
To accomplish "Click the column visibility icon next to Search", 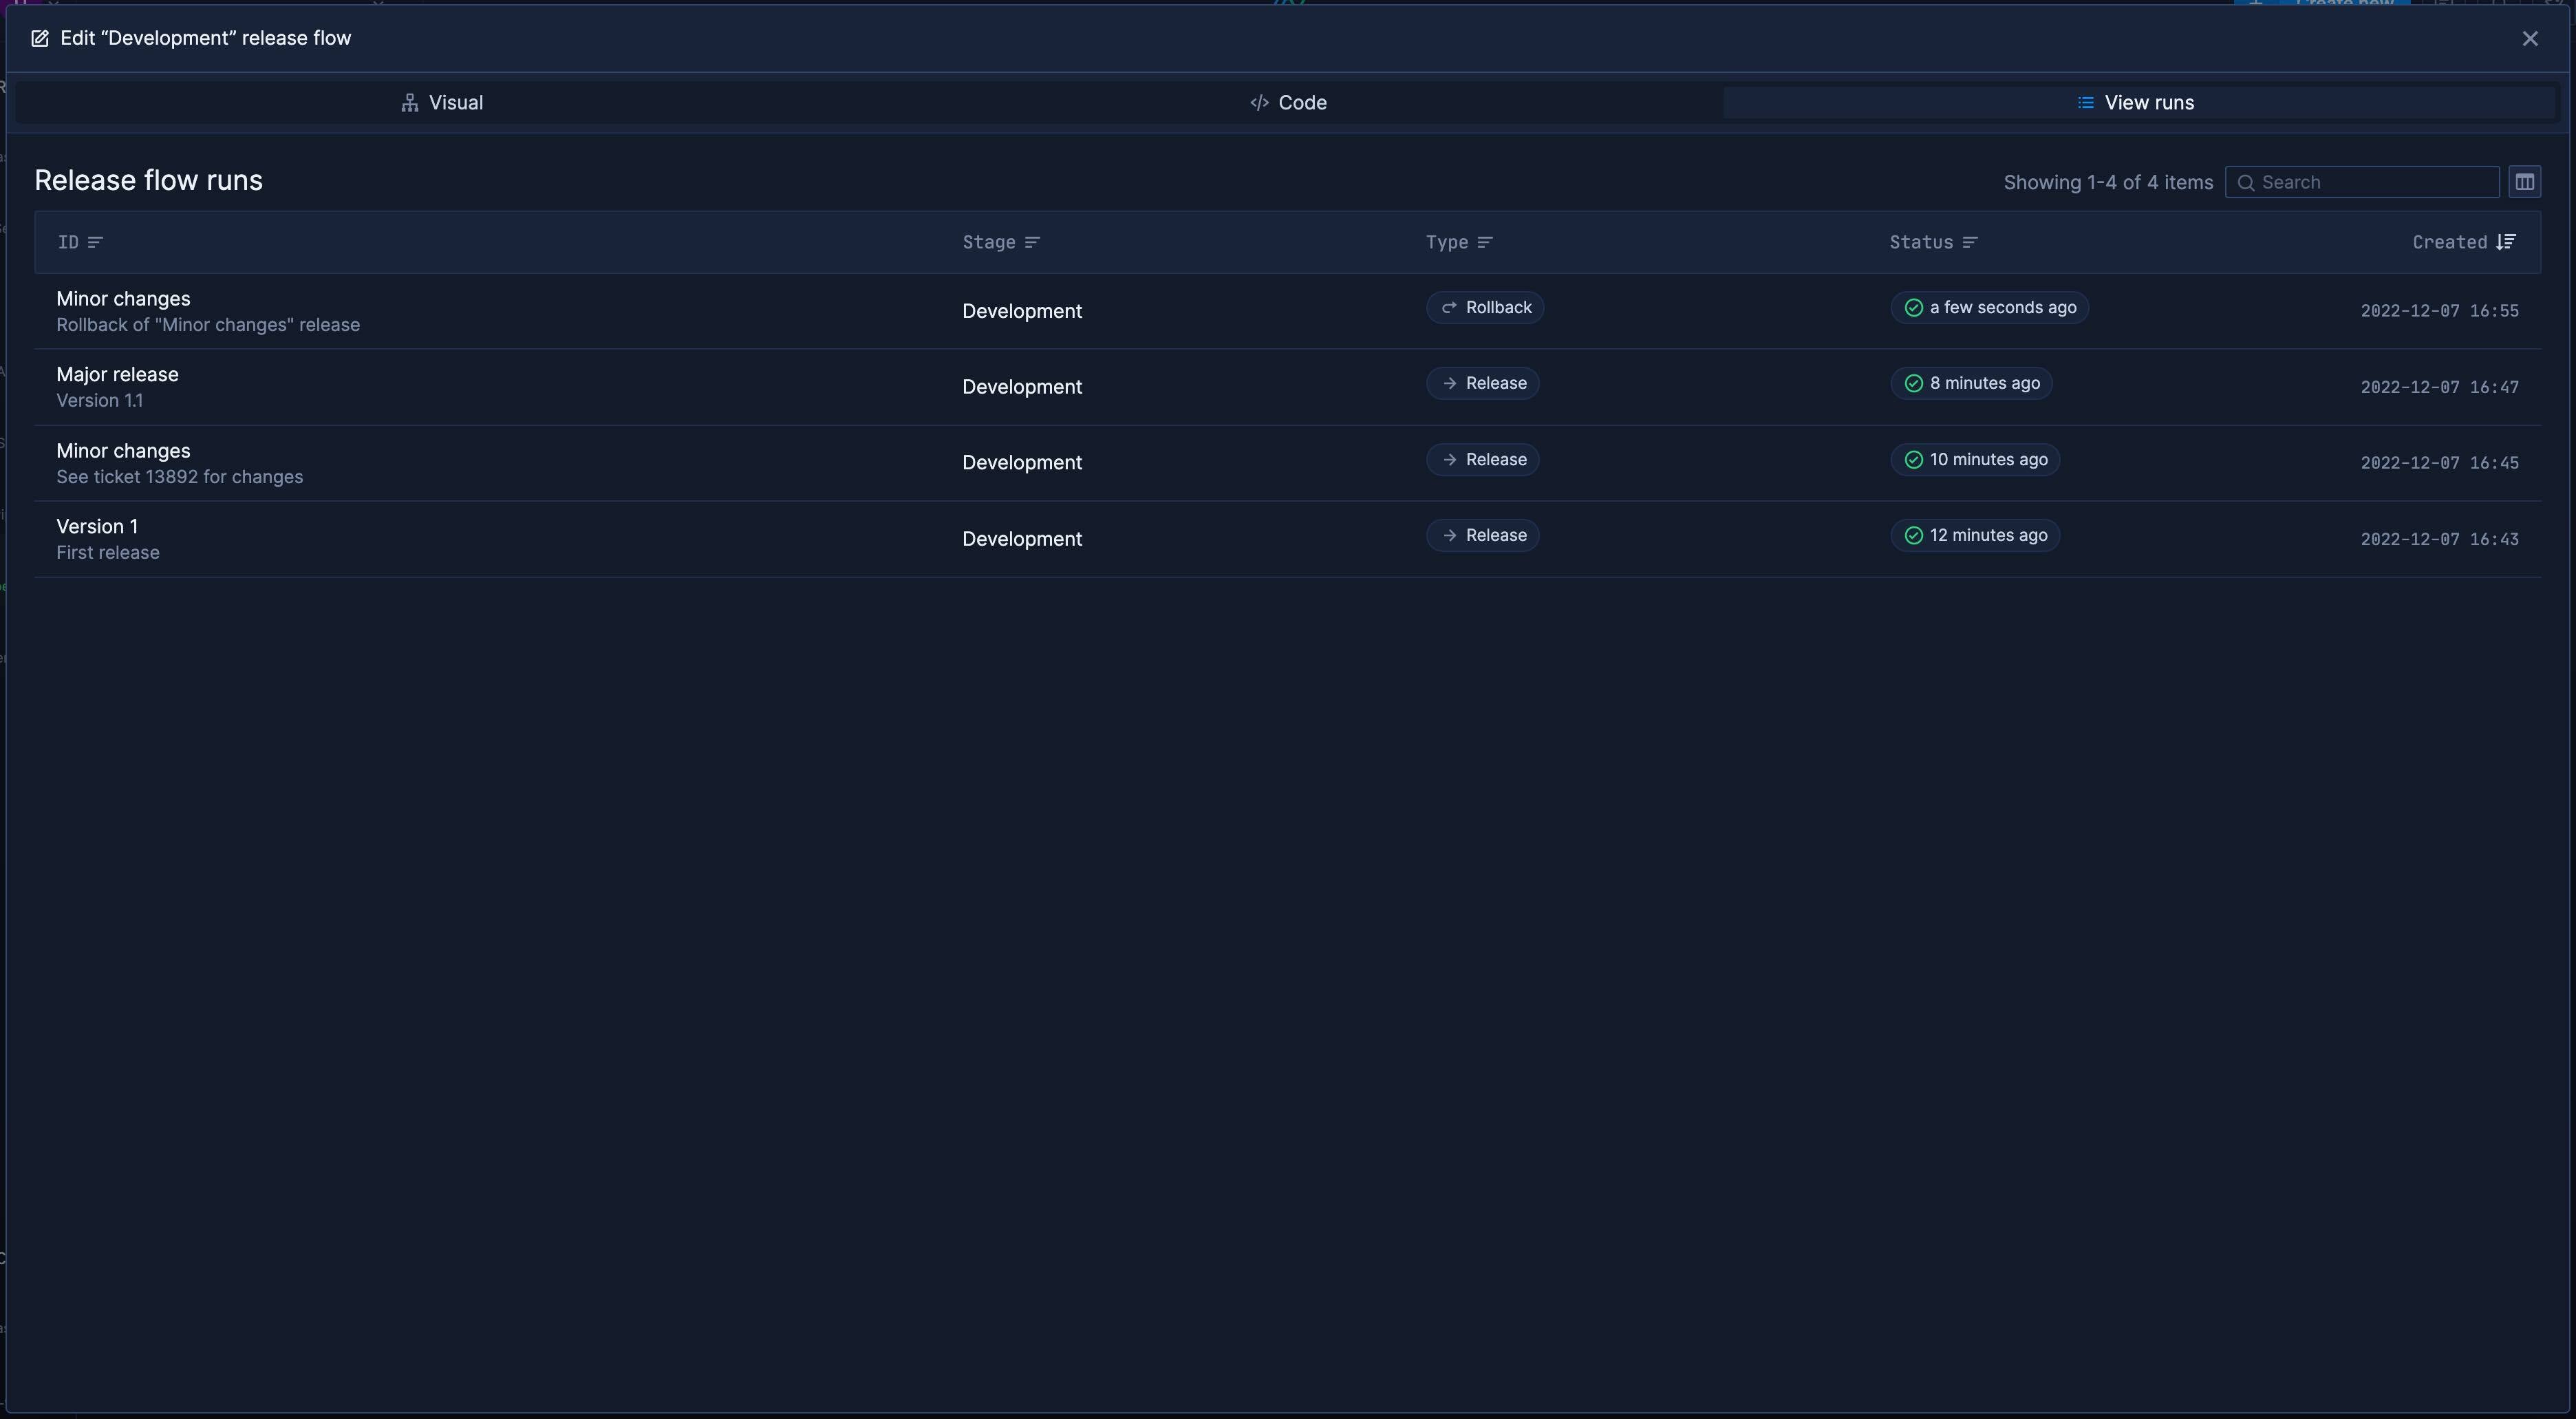I will 2524,182.
